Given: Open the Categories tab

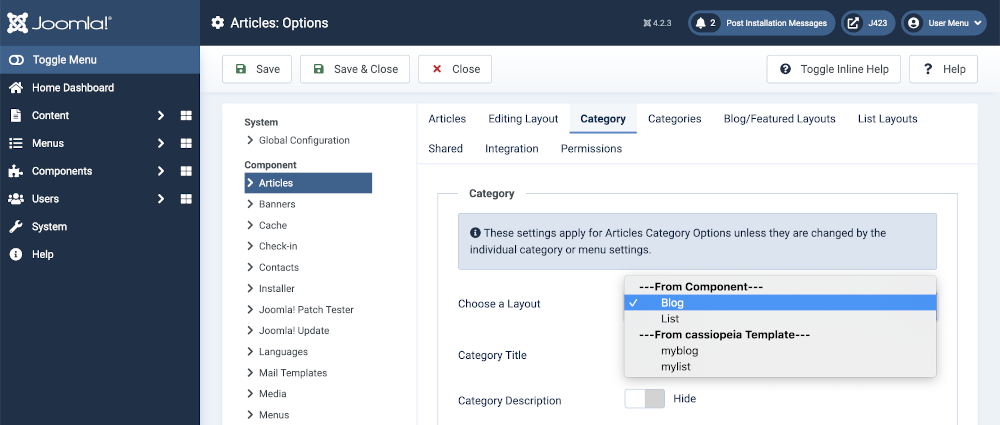Looking at the screenshot, I should [x=675, y=119].
